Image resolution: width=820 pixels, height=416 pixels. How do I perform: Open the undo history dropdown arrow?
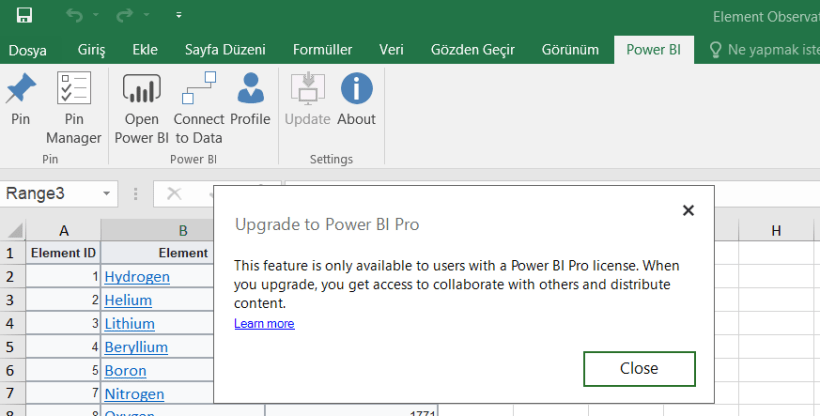point(96,15)
